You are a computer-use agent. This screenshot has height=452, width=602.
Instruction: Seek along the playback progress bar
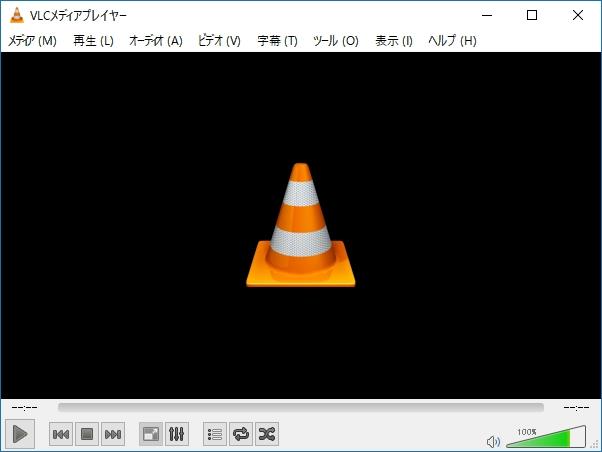301,407
